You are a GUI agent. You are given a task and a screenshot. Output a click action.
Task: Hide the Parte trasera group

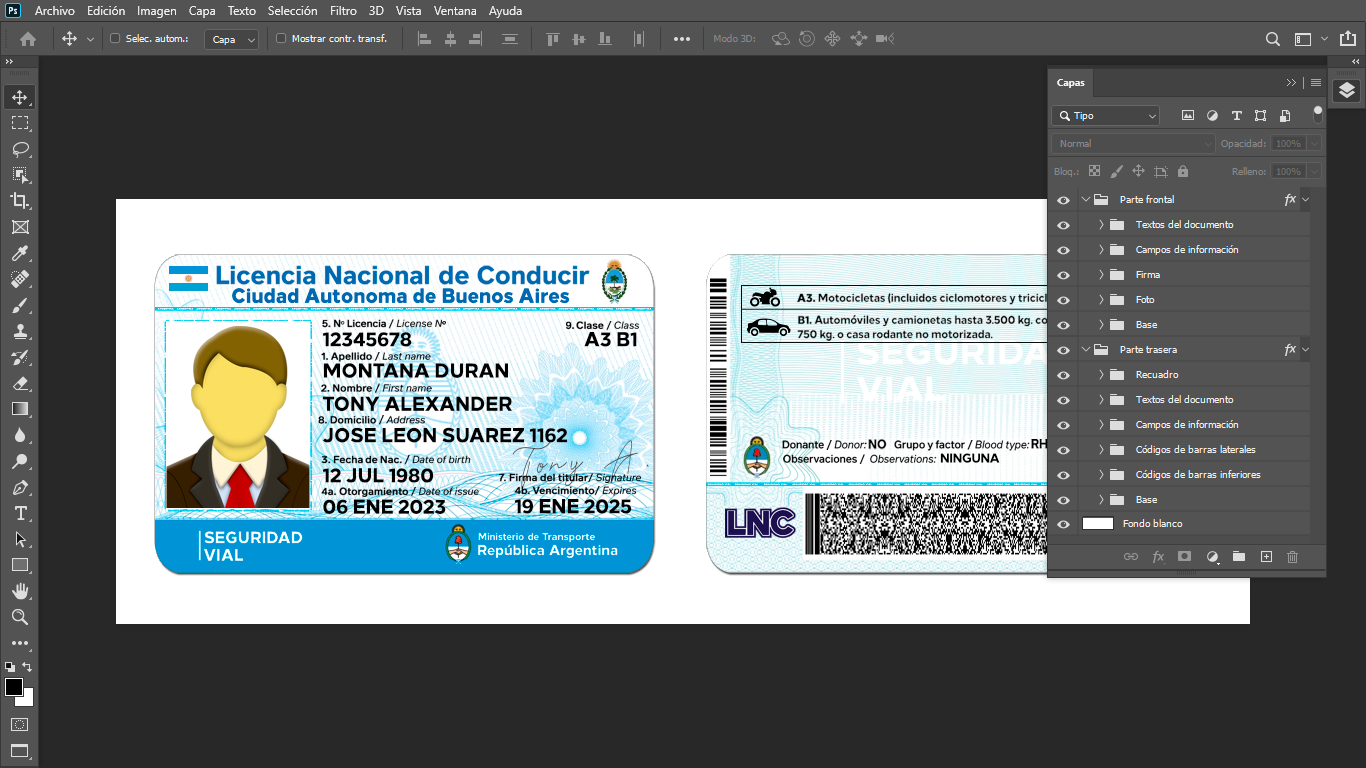click(x=1063, y=350)
